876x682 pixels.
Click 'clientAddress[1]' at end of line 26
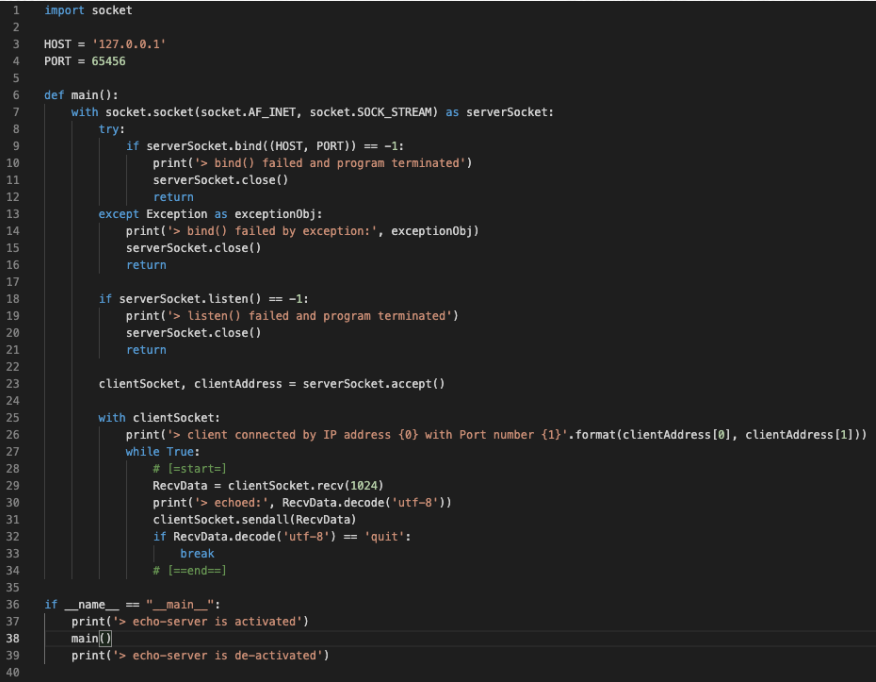799,435
